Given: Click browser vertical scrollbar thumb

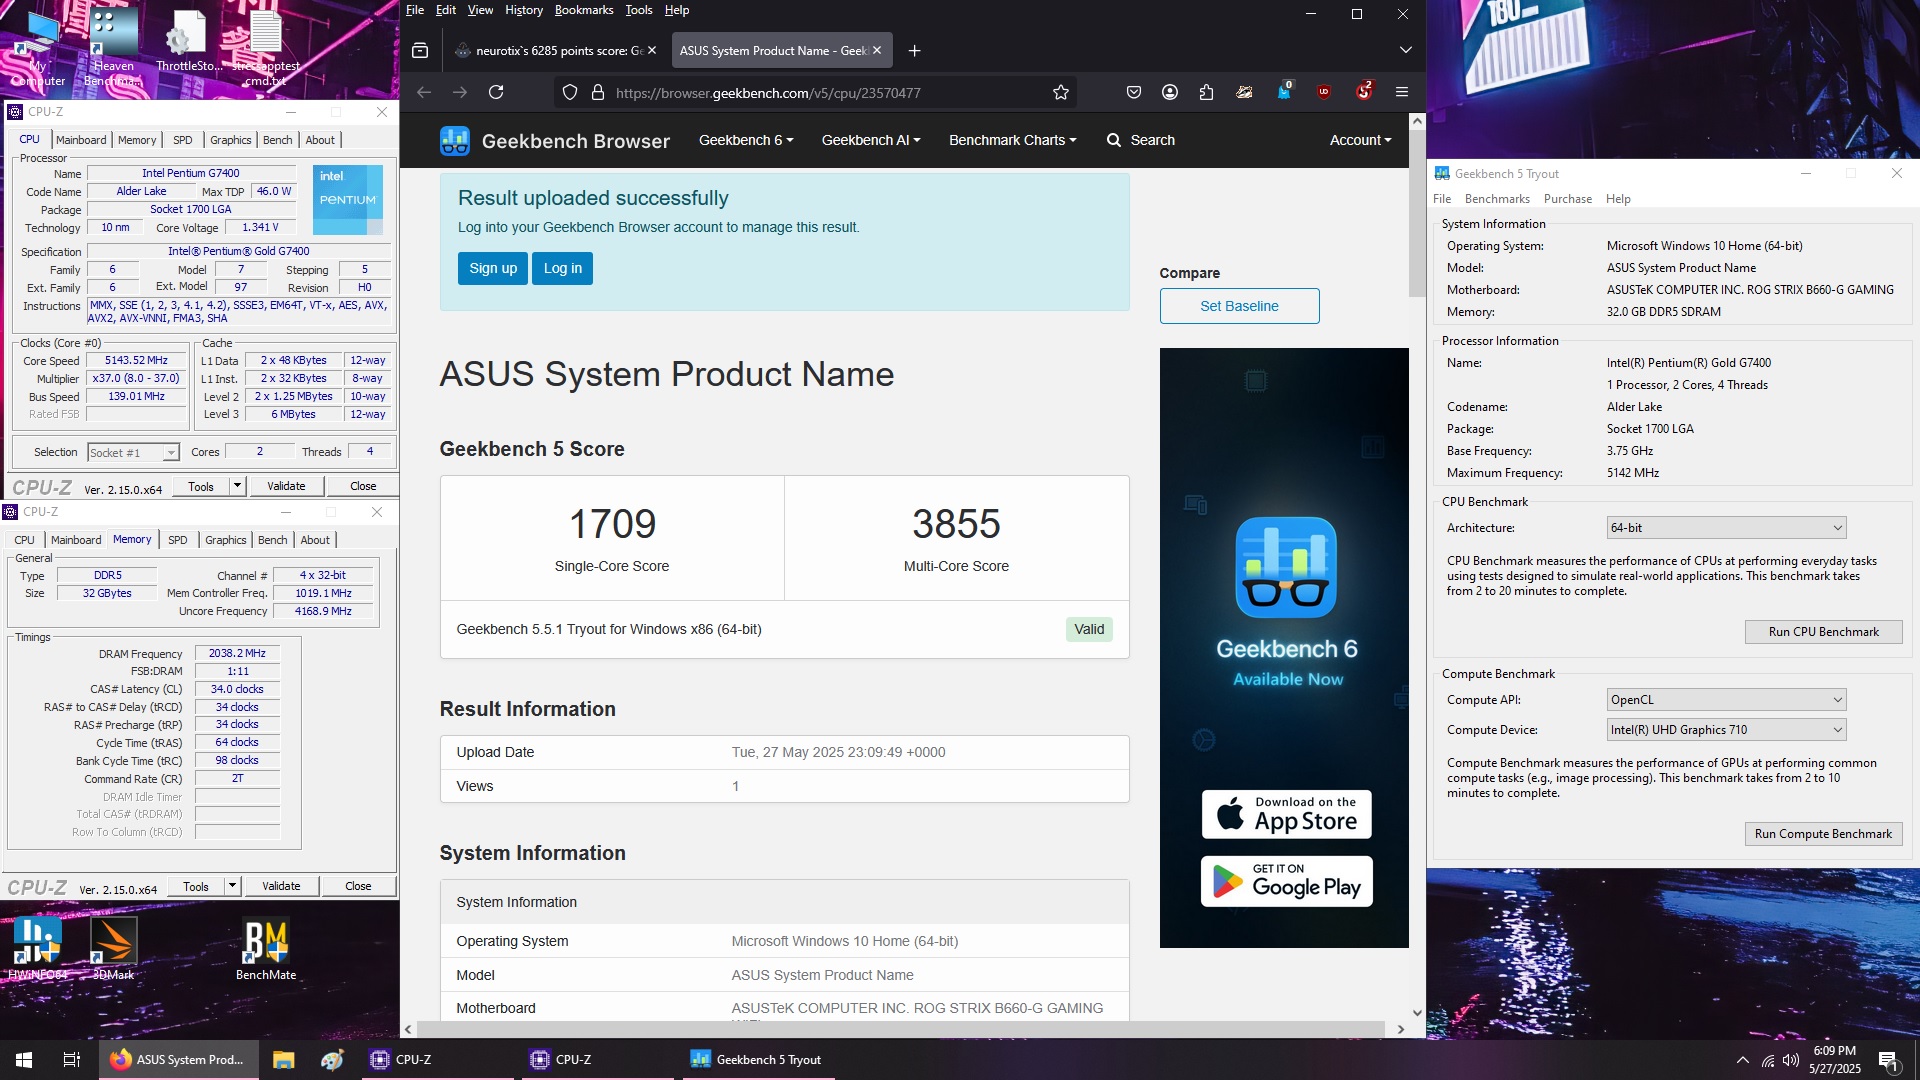Looking at the screenshot, I should pyautogui.click(x=1417, y=212).
